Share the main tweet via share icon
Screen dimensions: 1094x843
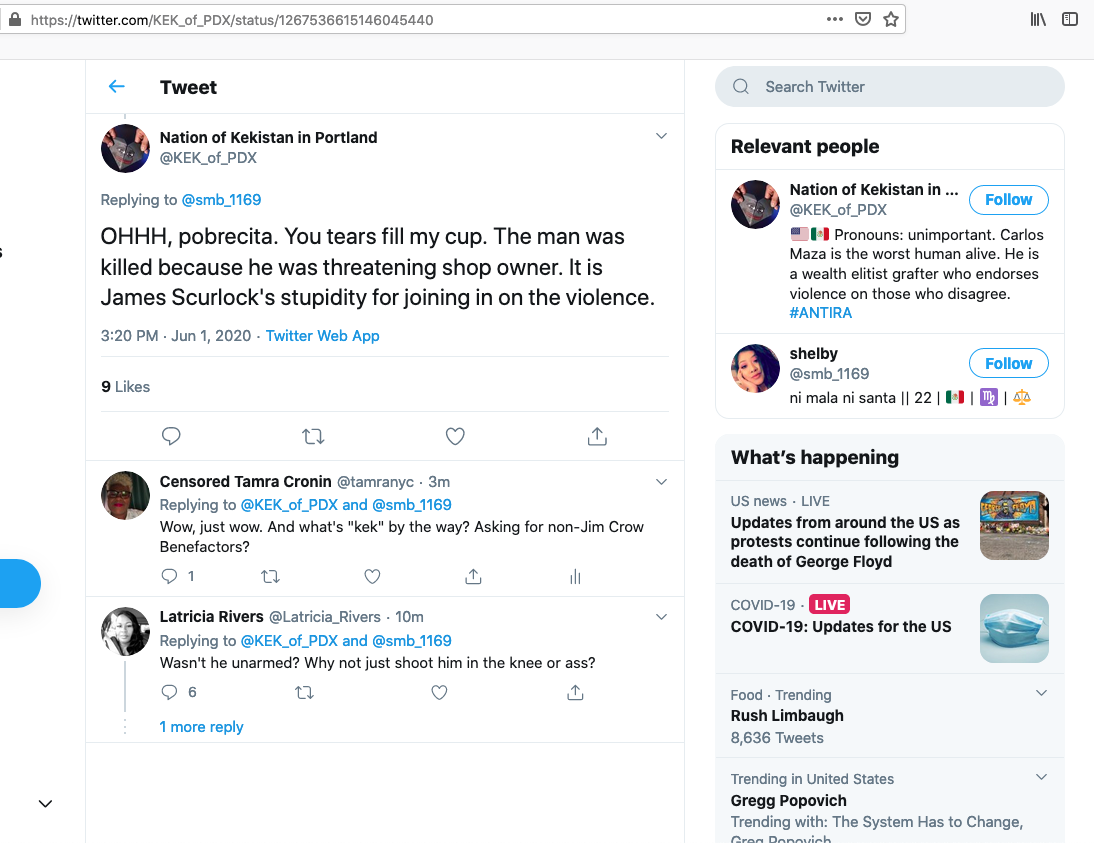(597, 436)
